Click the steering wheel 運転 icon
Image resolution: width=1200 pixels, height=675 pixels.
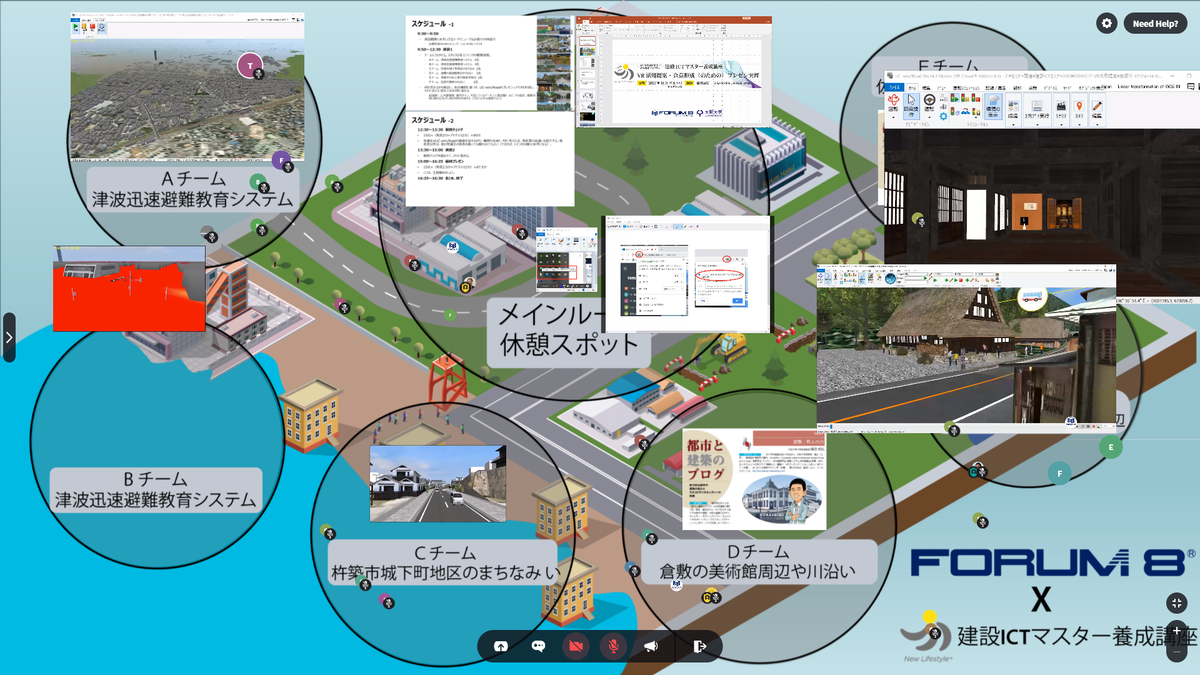point(930,99)
